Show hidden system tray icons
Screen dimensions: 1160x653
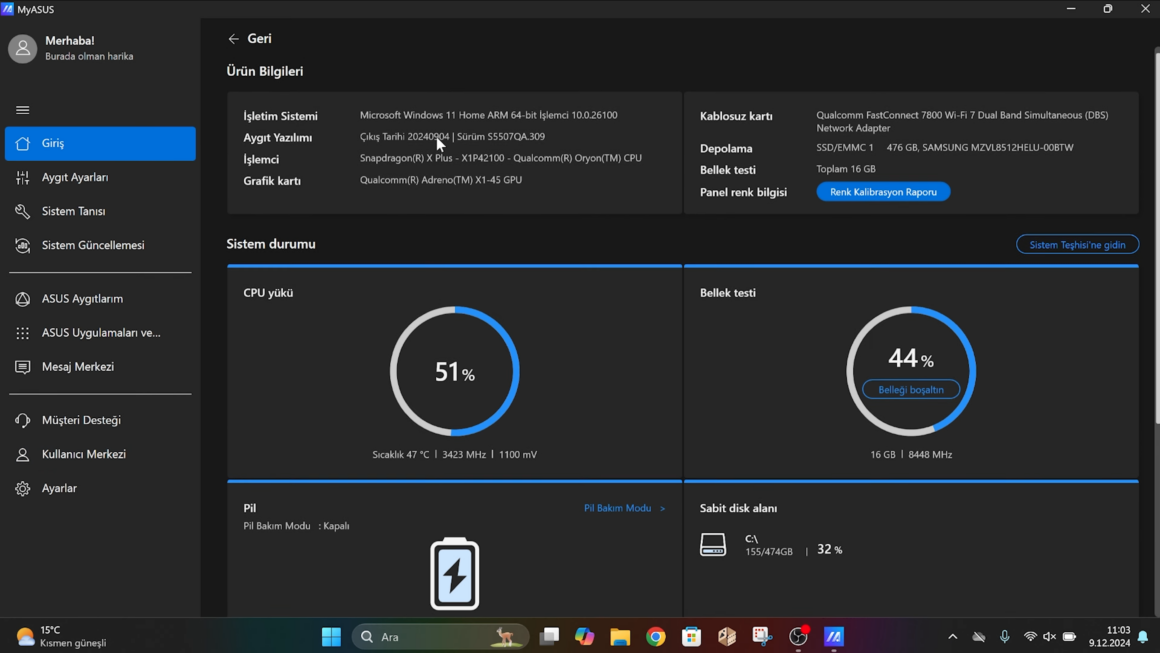pos(953,637)
